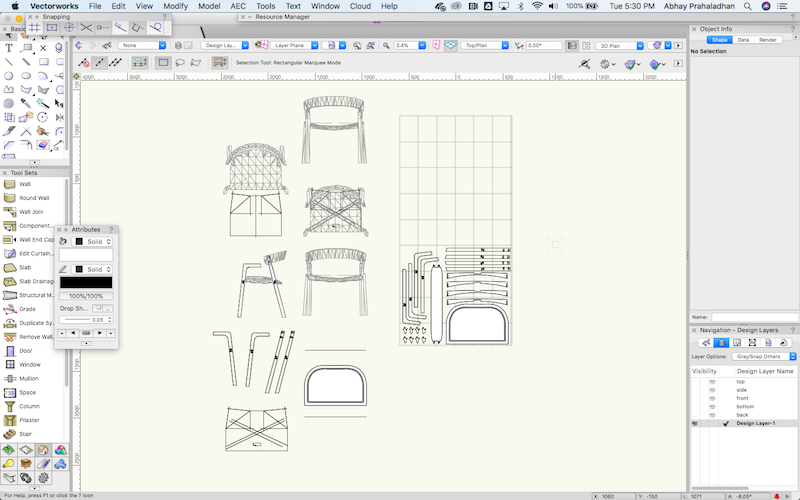Open the fill style Solid dropdown
Viewport: 800px width, 500px height.
[96, 241]
